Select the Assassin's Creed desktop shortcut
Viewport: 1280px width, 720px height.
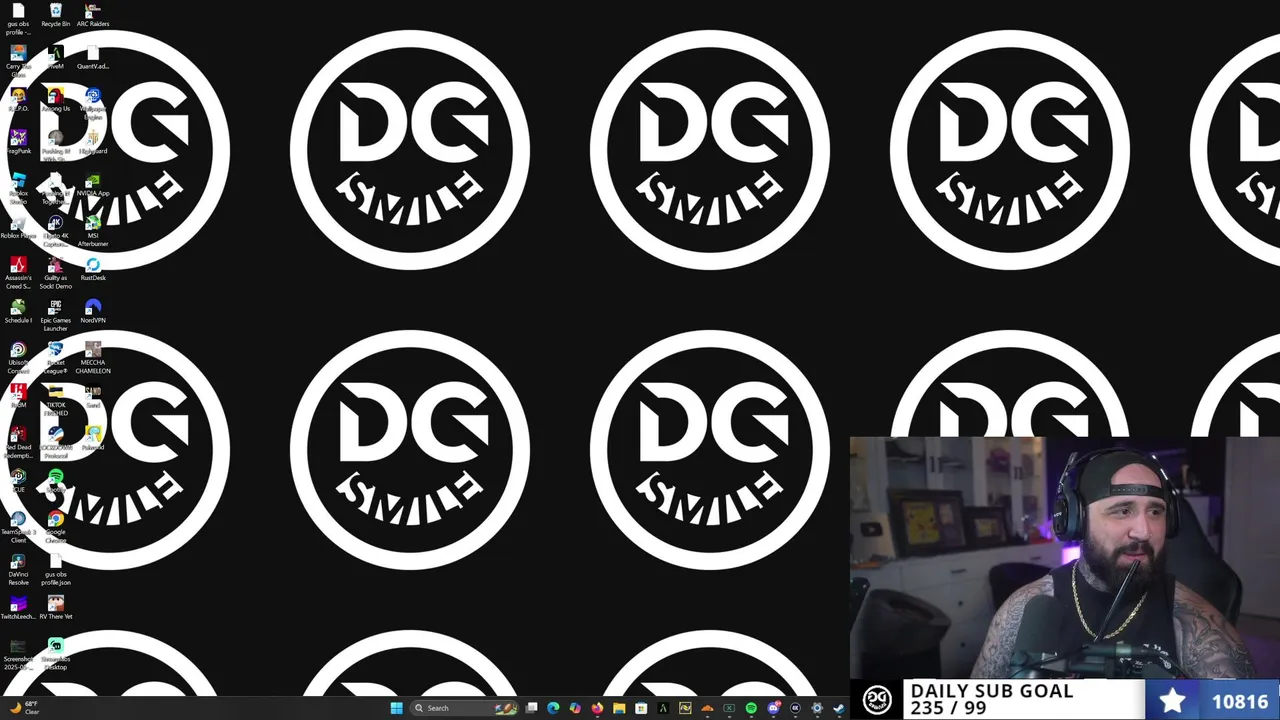coord(18,273)
